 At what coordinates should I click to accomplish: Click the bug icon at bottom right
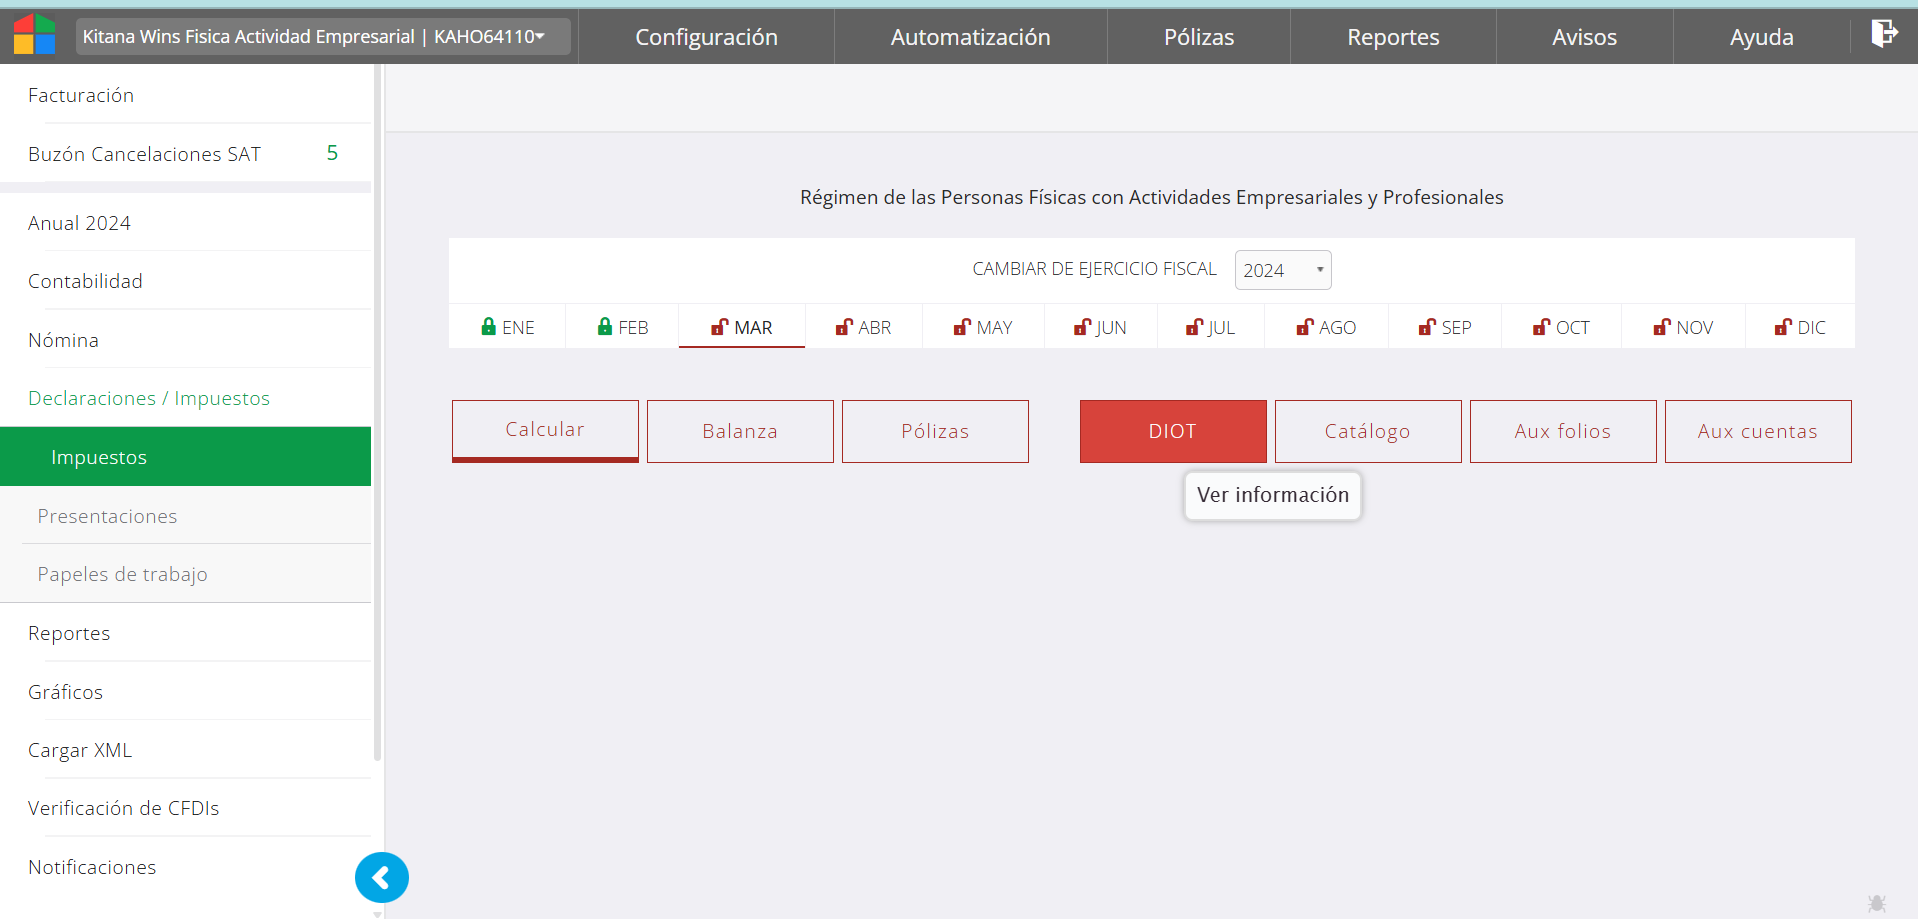[x=1876, y=903]
